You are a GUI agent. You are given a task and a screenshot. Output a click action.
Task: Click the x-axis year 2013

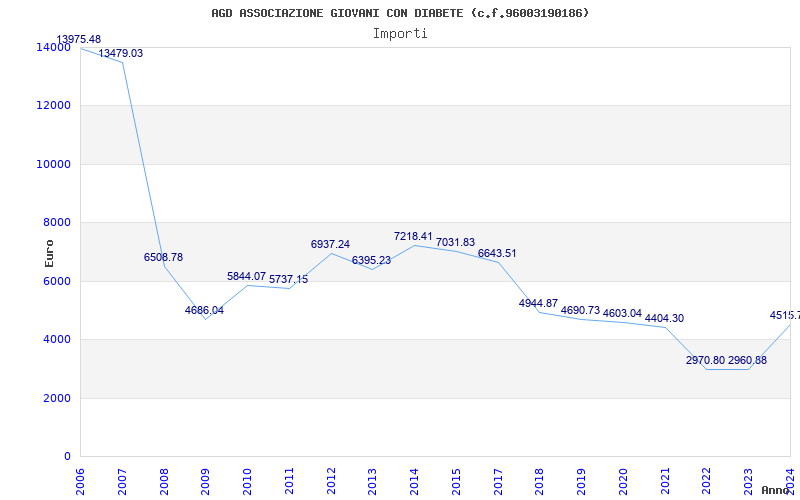pyautogui.click(x=373, y=481)
